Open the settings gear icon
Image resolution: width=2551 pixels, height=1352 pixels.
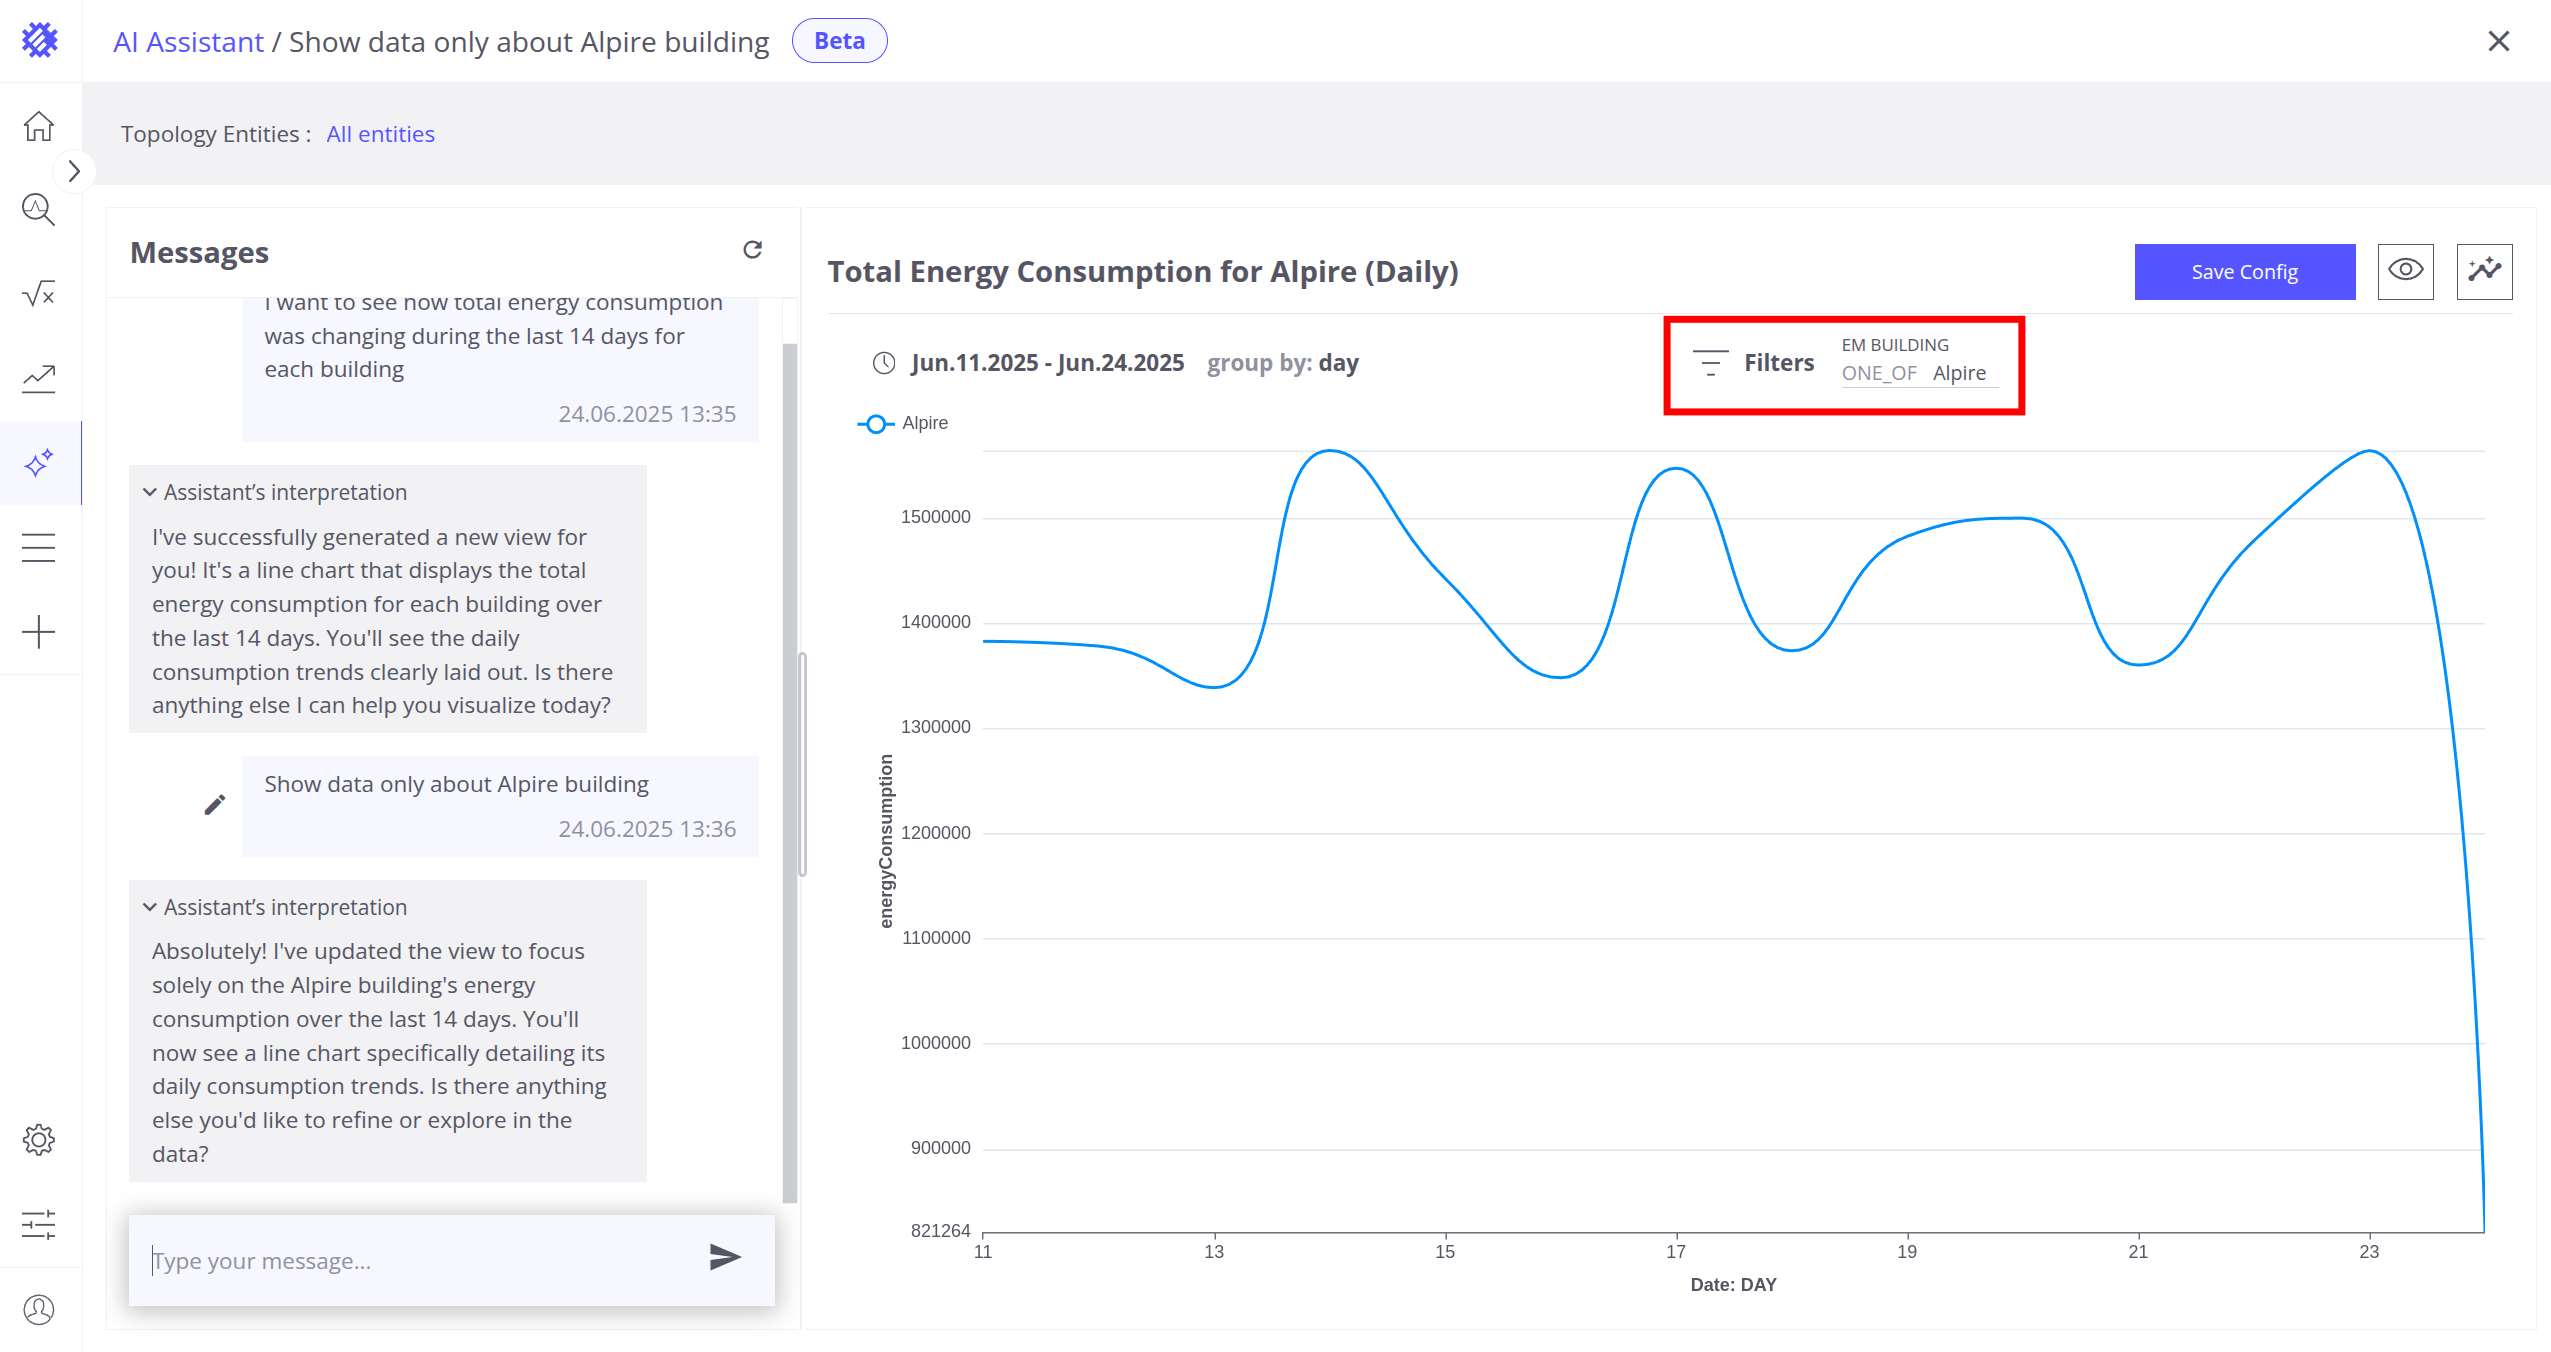pyautogui.click(x=39, y=1140)
